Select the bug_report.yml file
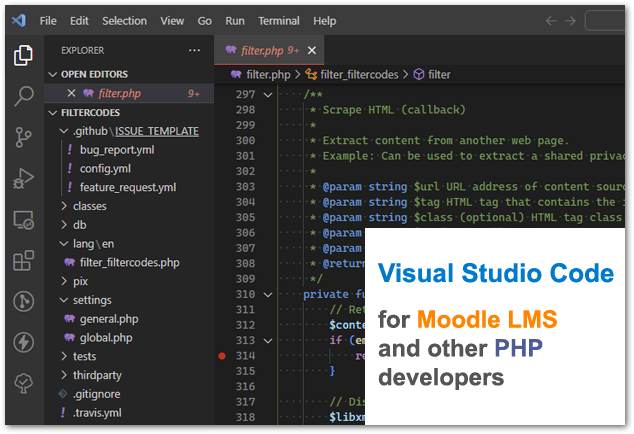This screenshot has width=634, height=434. coord(117,150)
